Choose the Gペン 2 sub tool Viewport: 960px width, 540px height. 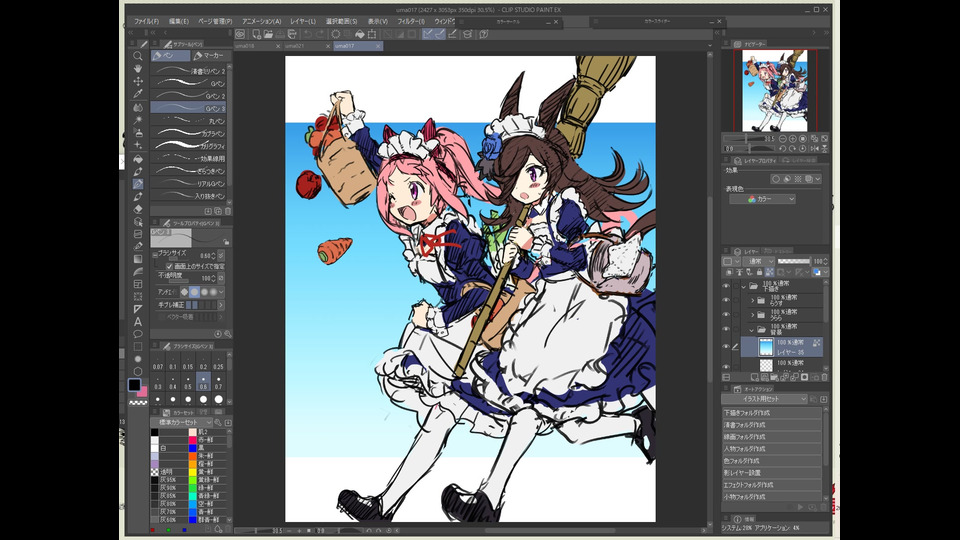click(x=189, y=96)
